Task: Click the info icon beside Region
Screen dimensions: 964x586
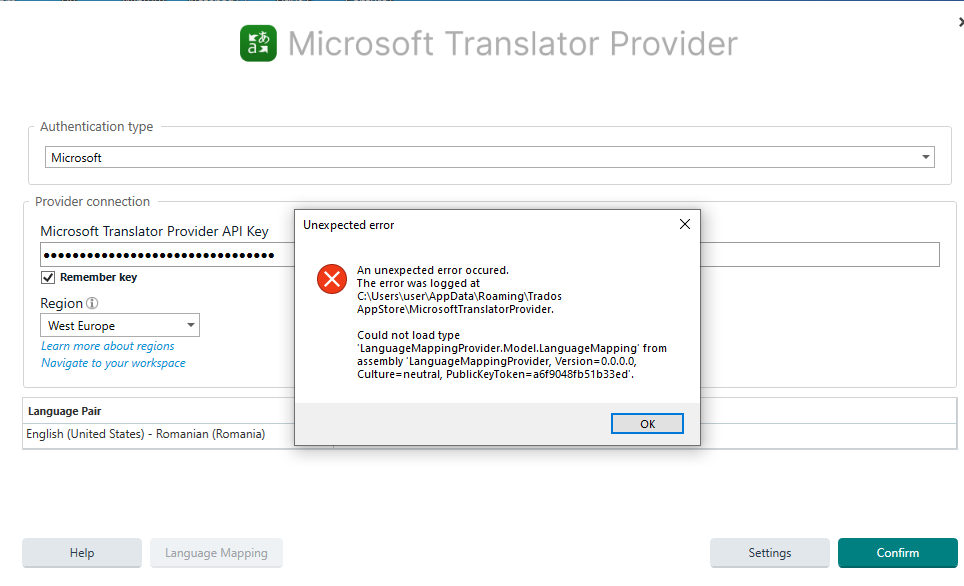Action: 92,303
